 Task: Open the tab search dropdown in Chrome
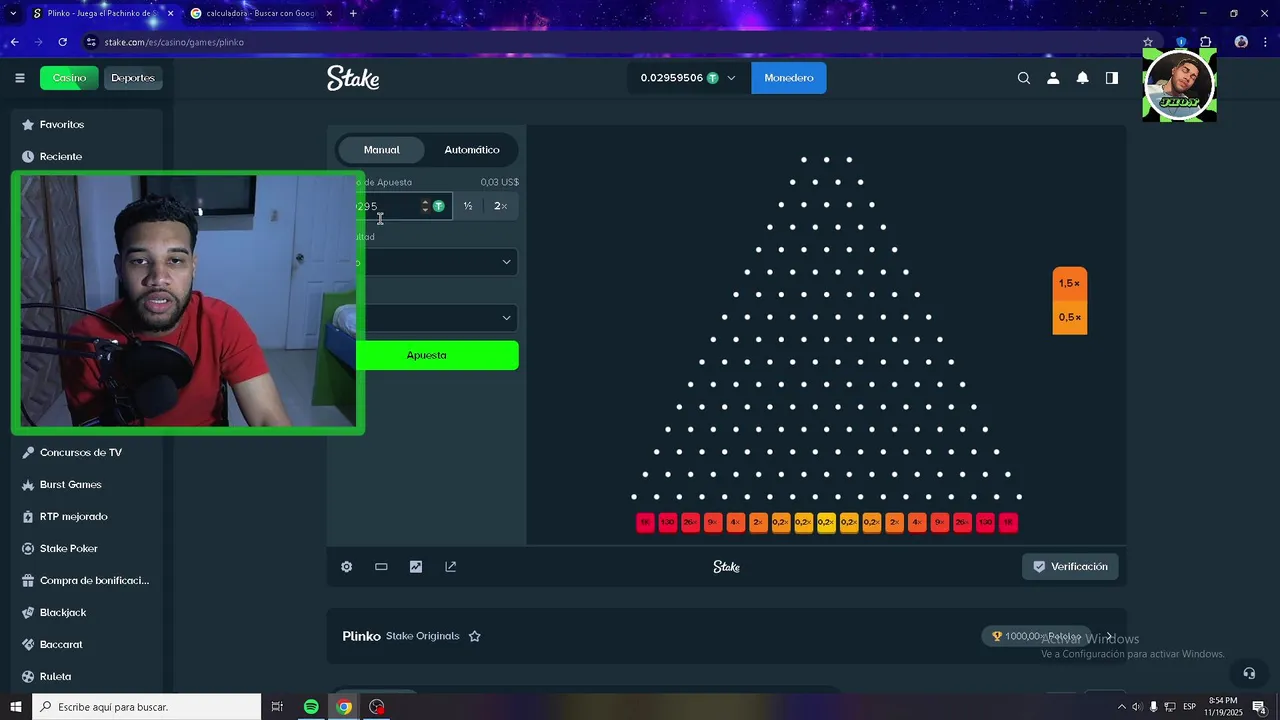pyautogui.click(x=13, y=13)
